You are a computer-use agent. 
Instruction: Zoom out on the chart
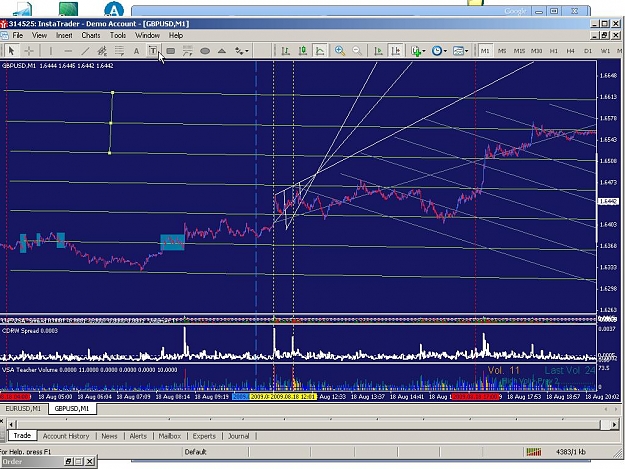(357, 51)
